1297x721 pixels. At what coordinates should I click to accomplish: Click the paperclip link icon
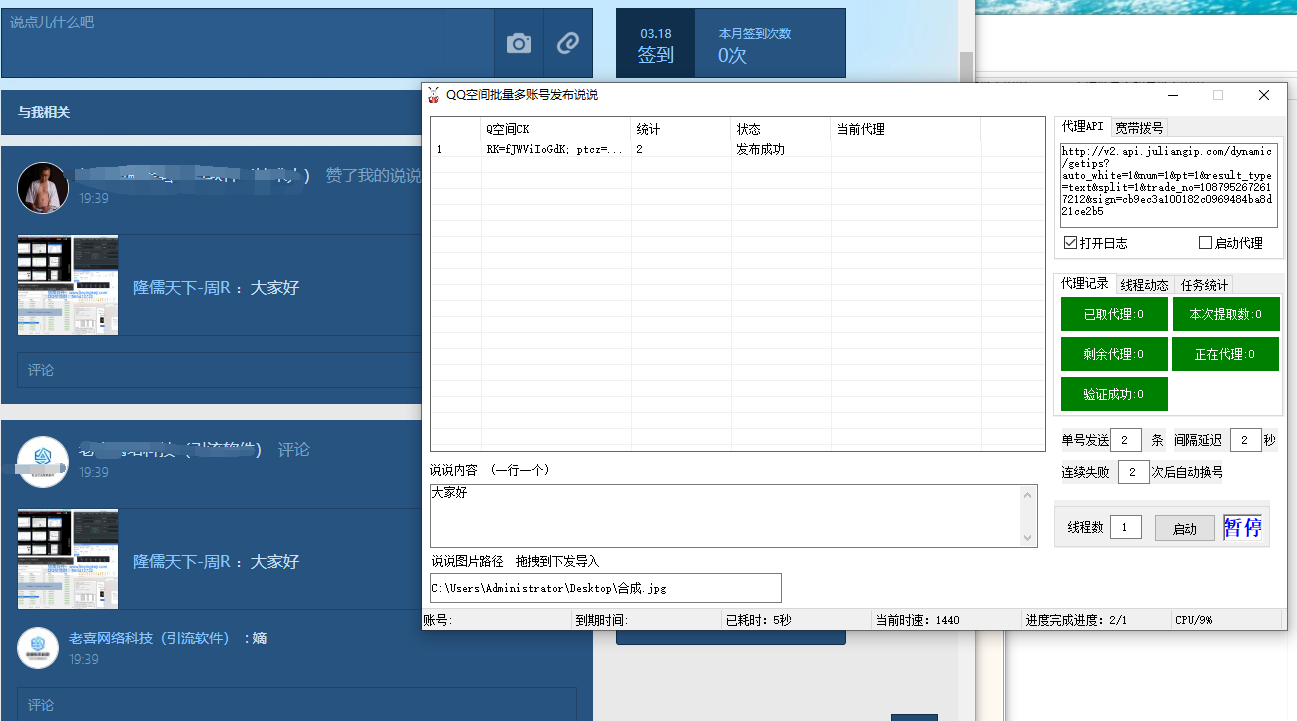[x=568, y=43]
